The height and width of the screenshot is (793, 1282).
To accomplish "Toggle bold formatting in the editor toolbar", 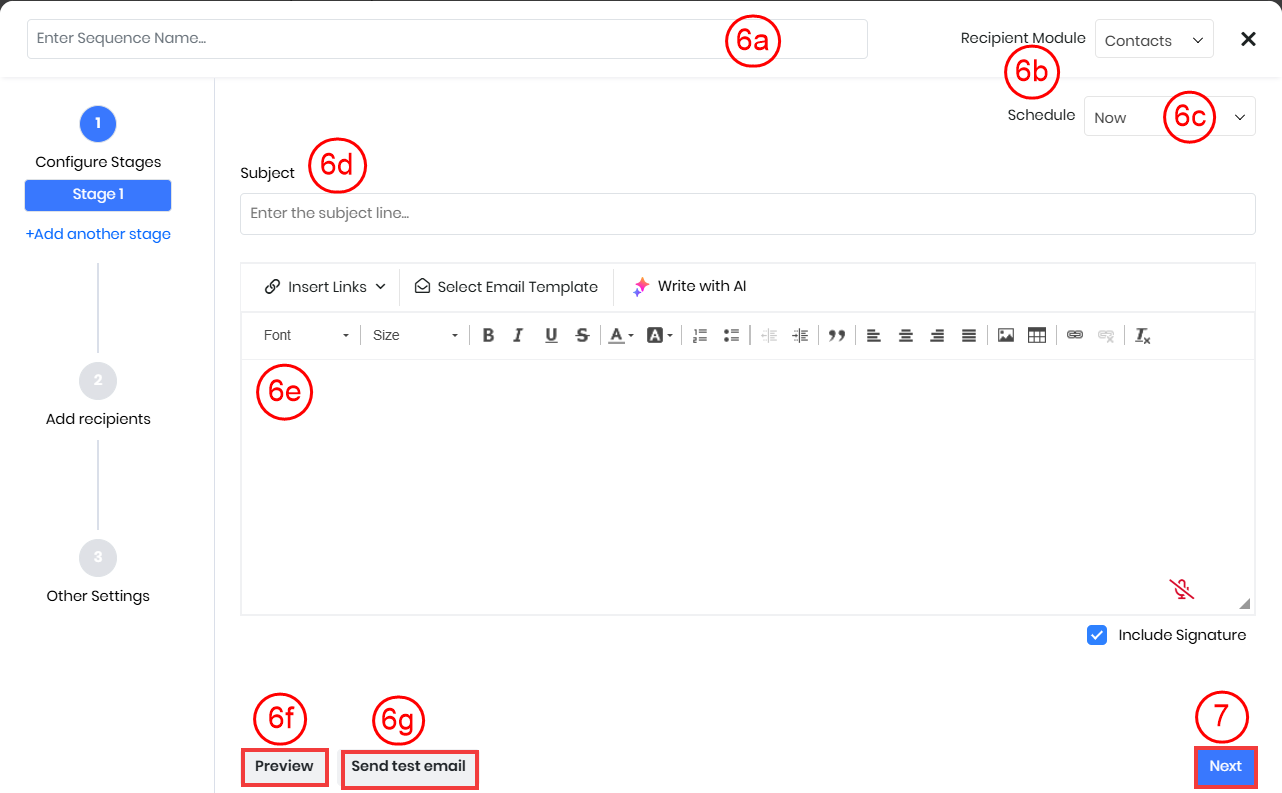I will (x=488, y=336).
